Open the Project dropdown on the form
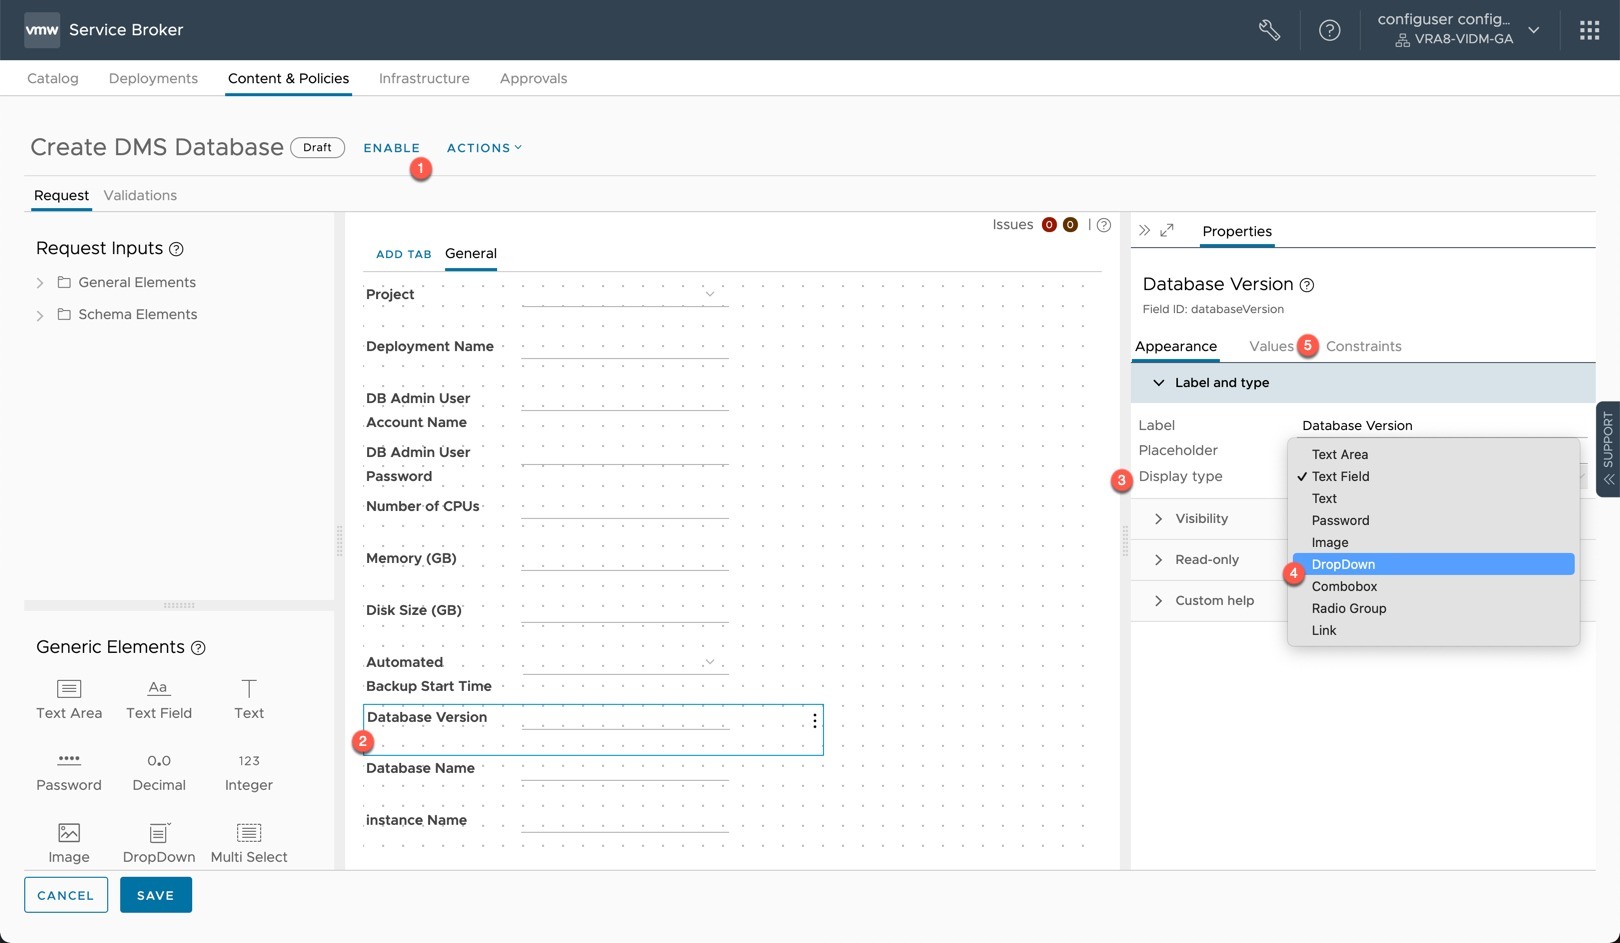The height and width of the screenshot is (943, 1620). (x=625, y=294)
